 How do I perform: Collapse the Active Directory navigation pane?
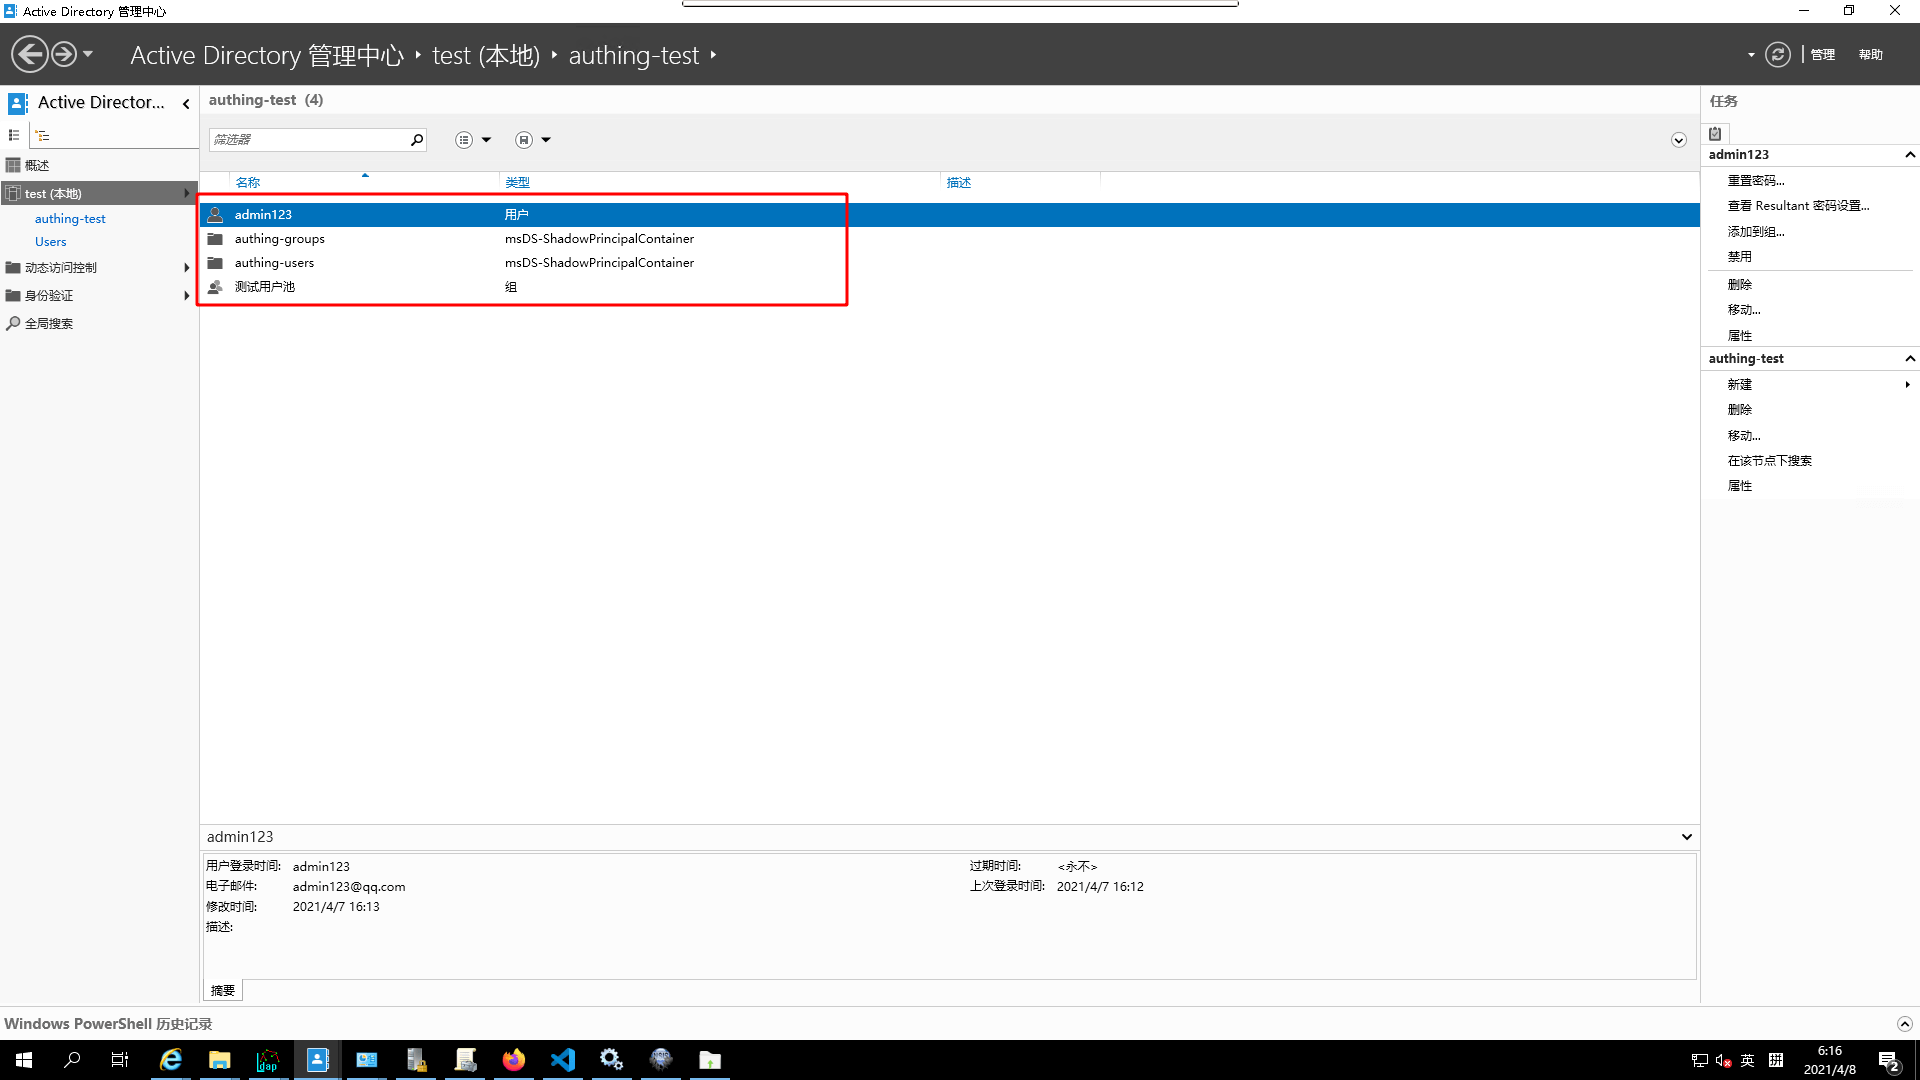[186, 103]
